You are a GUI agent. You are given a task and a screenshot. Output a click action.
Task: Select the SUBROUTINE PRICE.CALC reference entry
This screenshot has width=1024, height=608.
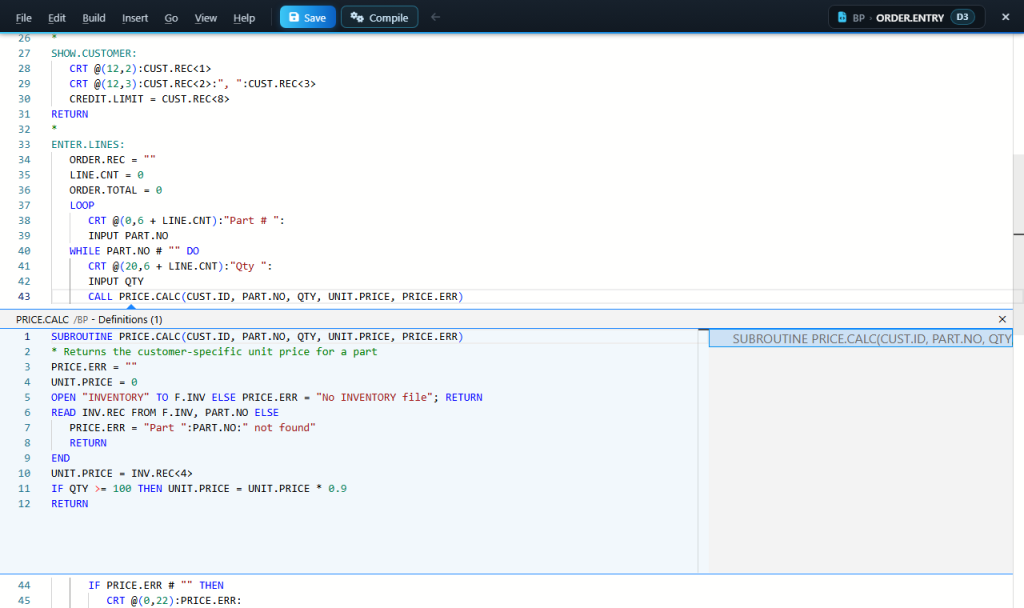(861, 338)
